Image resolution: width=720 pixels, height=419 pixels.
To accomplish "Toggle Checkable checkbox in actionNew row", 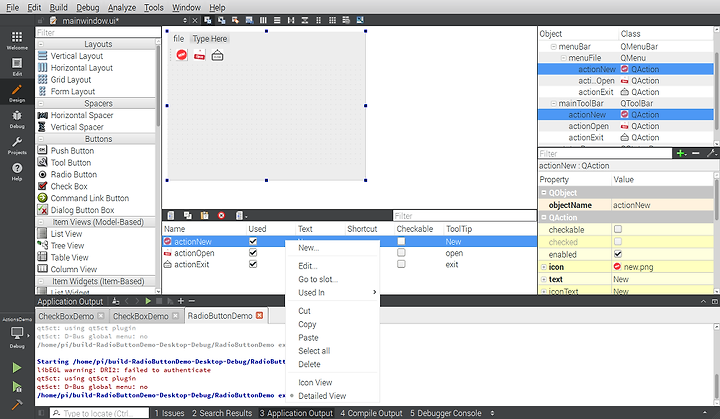I will tap(401, 241).
